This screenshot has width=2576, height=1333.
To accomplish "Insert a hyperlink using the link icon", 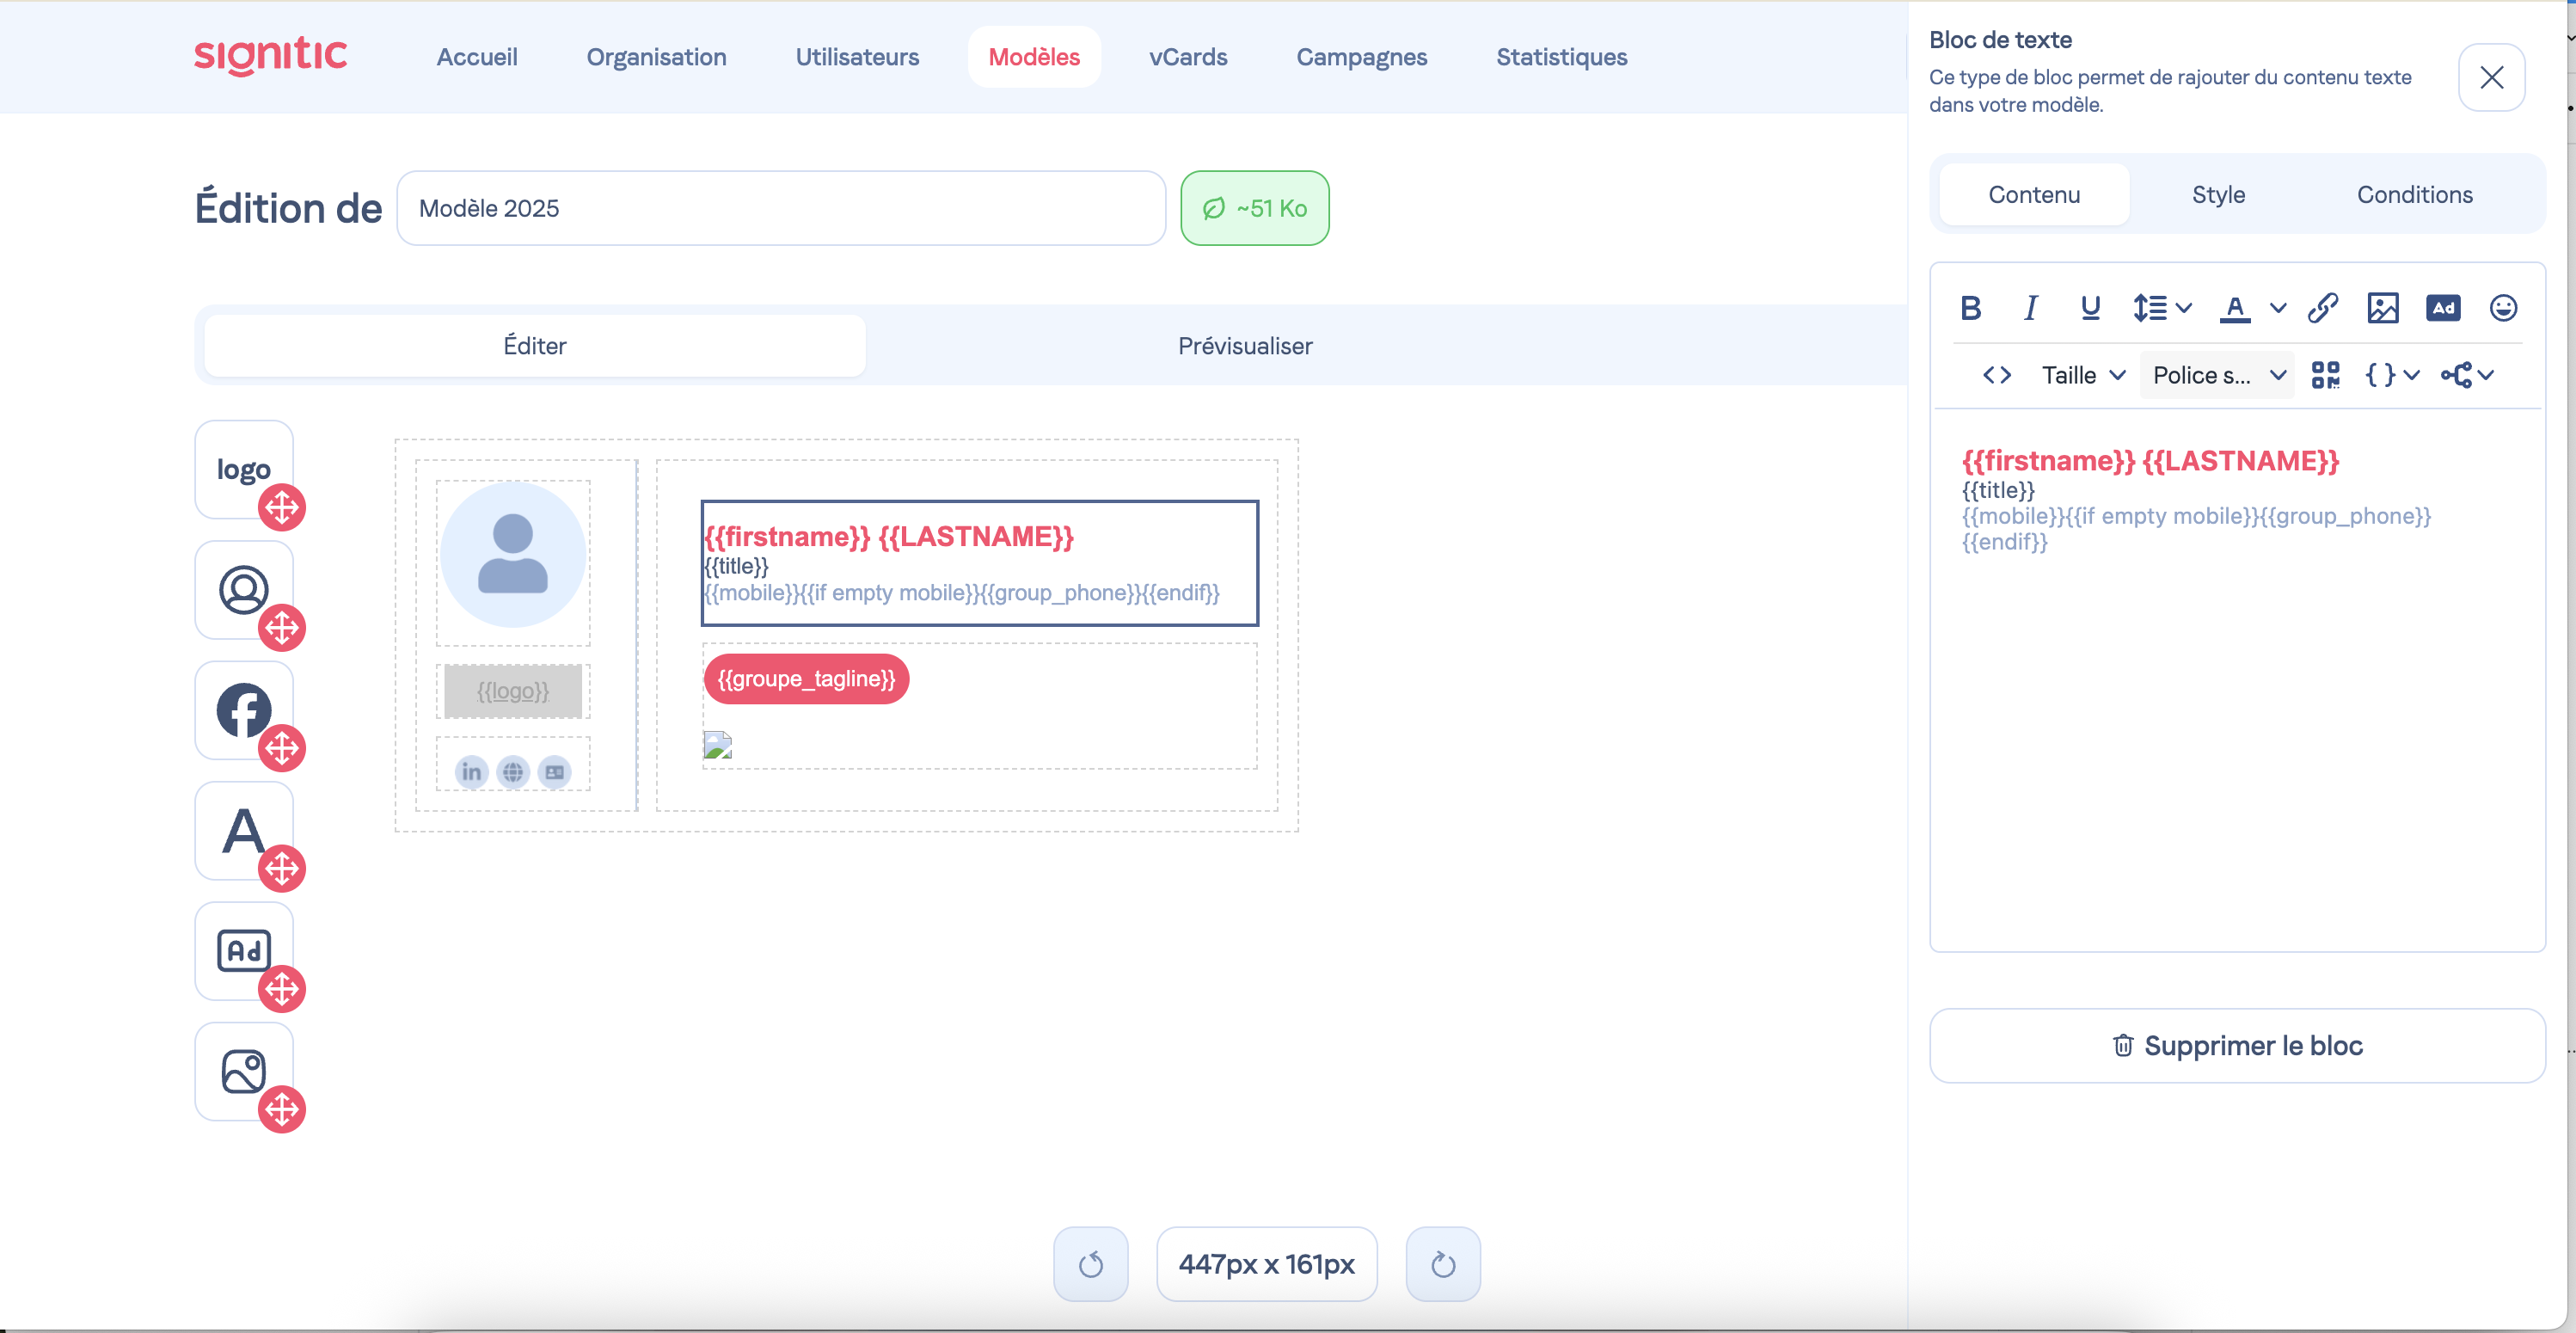I will pyautogui.click(x=2322, y=308).
